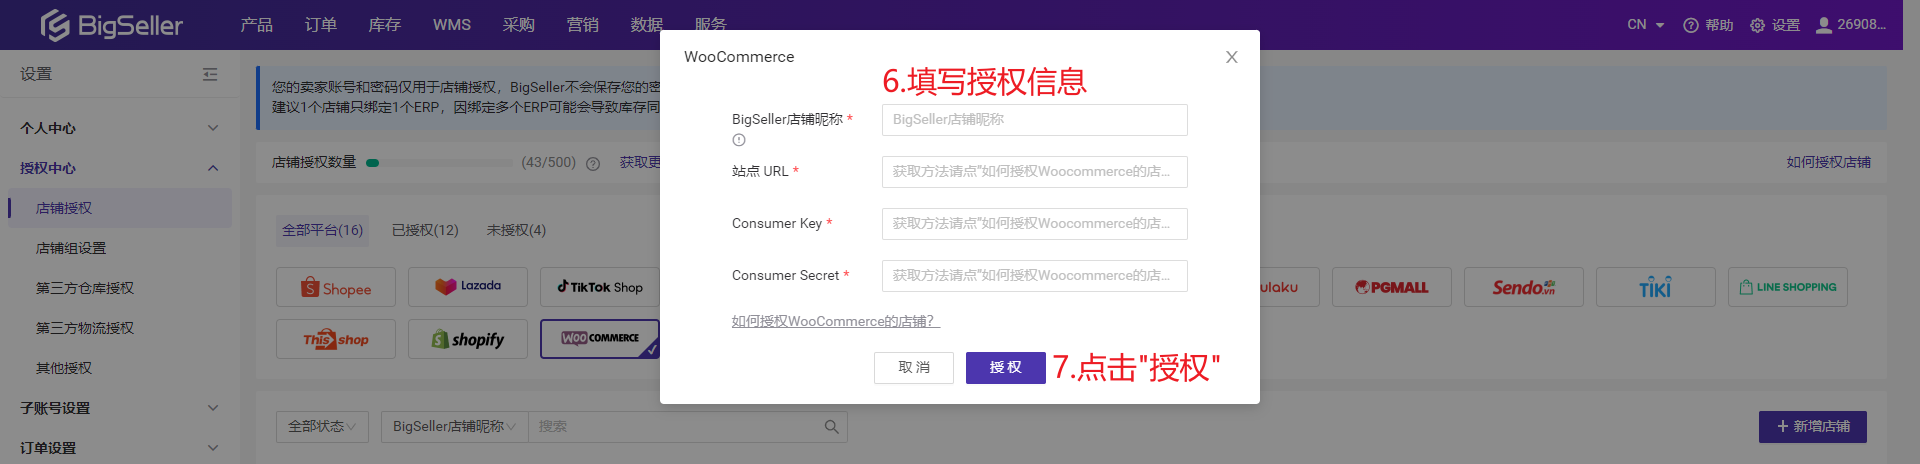
Task: Focus the 站点 URL input field
Action: [1035, 172]
